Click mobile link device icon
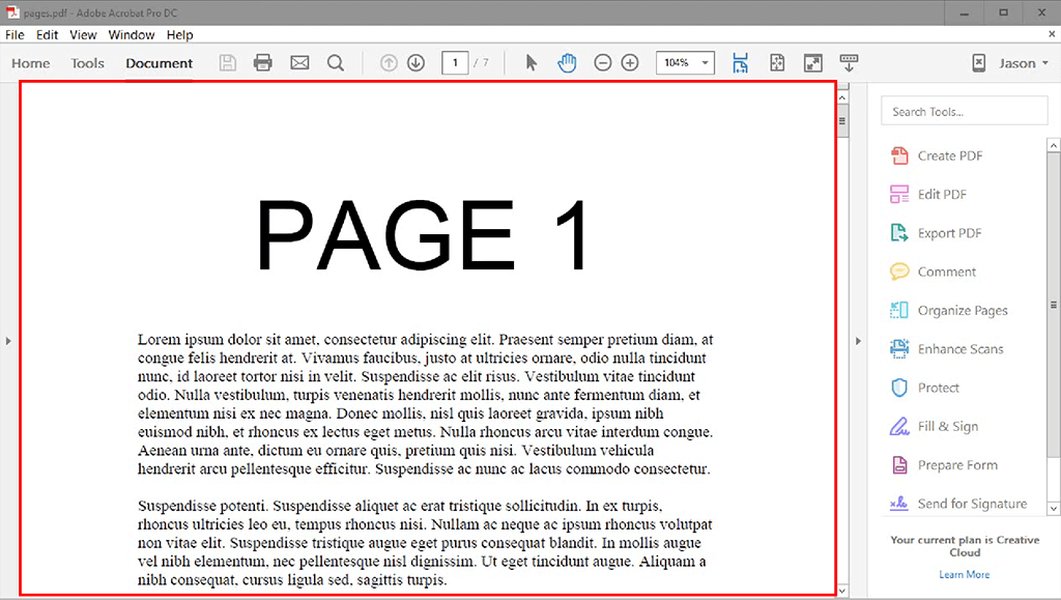 [x=978, y=63]
